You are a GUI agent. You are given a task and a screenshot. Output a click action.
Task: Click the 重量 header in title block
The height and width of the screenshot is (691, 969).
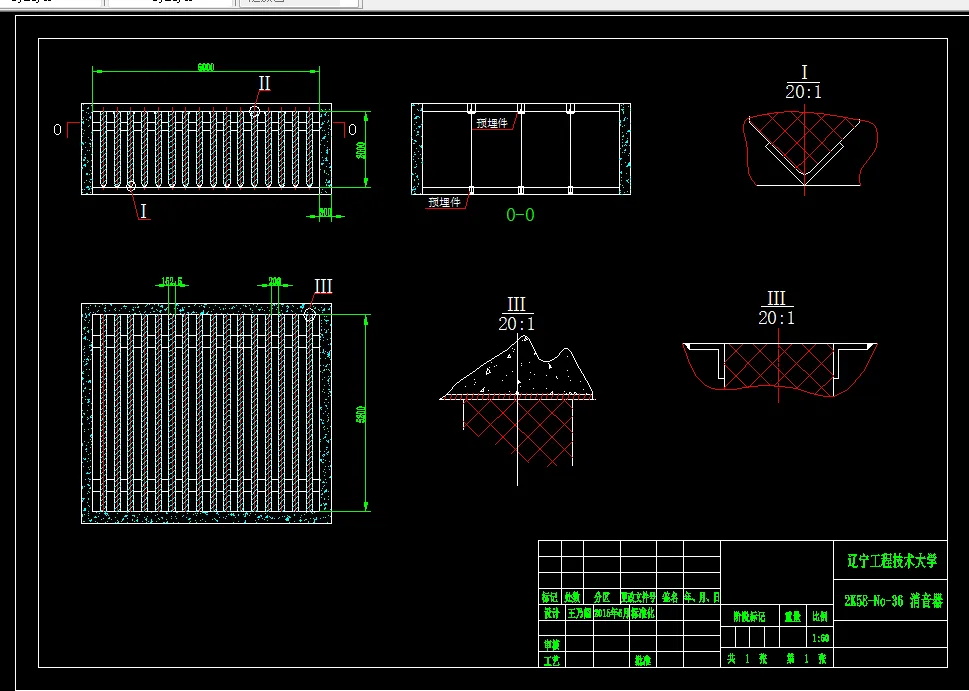792,616
